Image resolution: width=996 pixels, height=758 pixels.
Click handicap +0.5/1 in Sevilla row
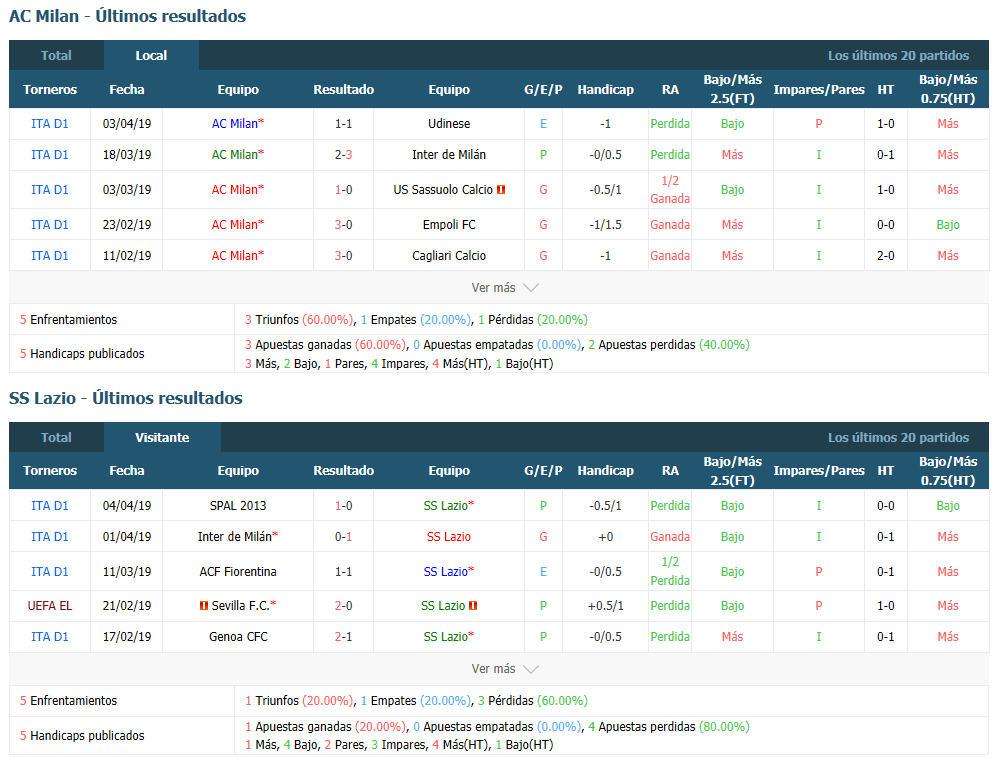(x=605, y=606)
